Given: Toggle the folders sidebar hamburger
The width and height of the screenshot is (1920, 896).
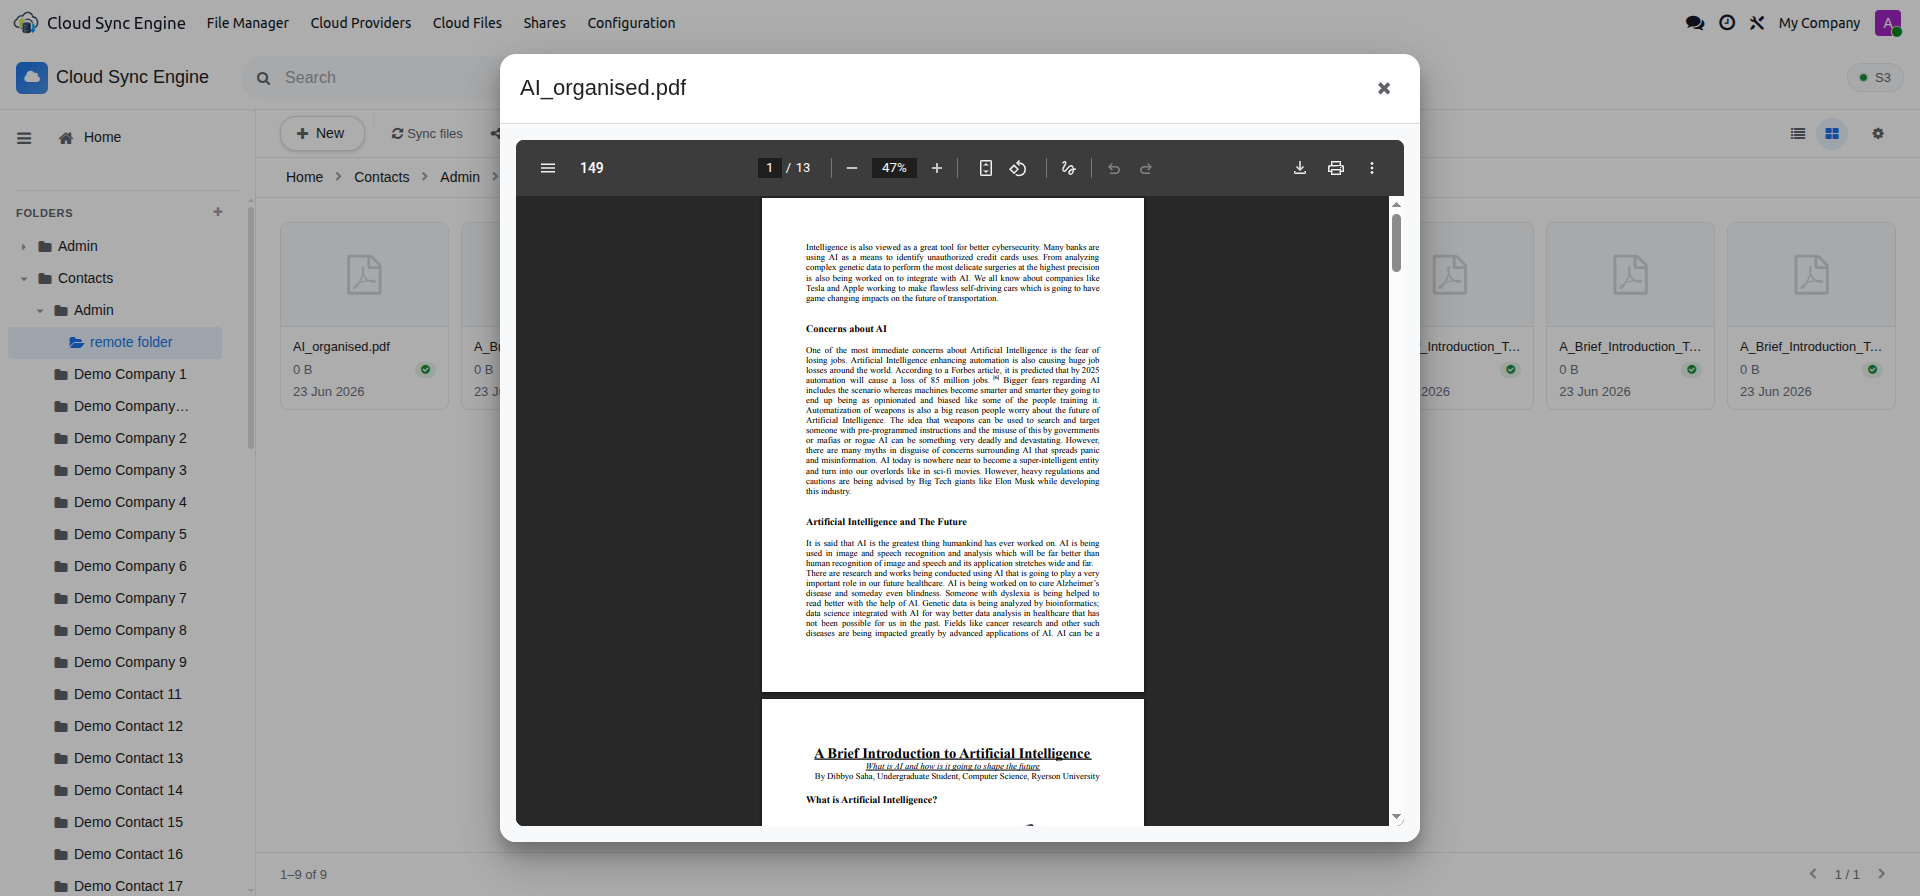Looking at the screenshot, I should (x=24, y=138).
